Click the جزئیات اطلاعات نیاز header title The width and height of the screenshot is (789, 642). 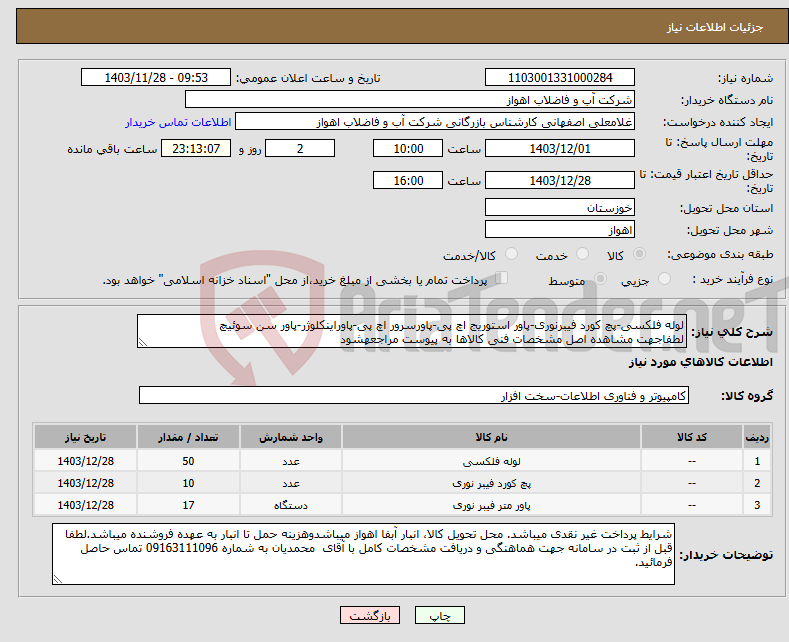[x=715, y=27]
